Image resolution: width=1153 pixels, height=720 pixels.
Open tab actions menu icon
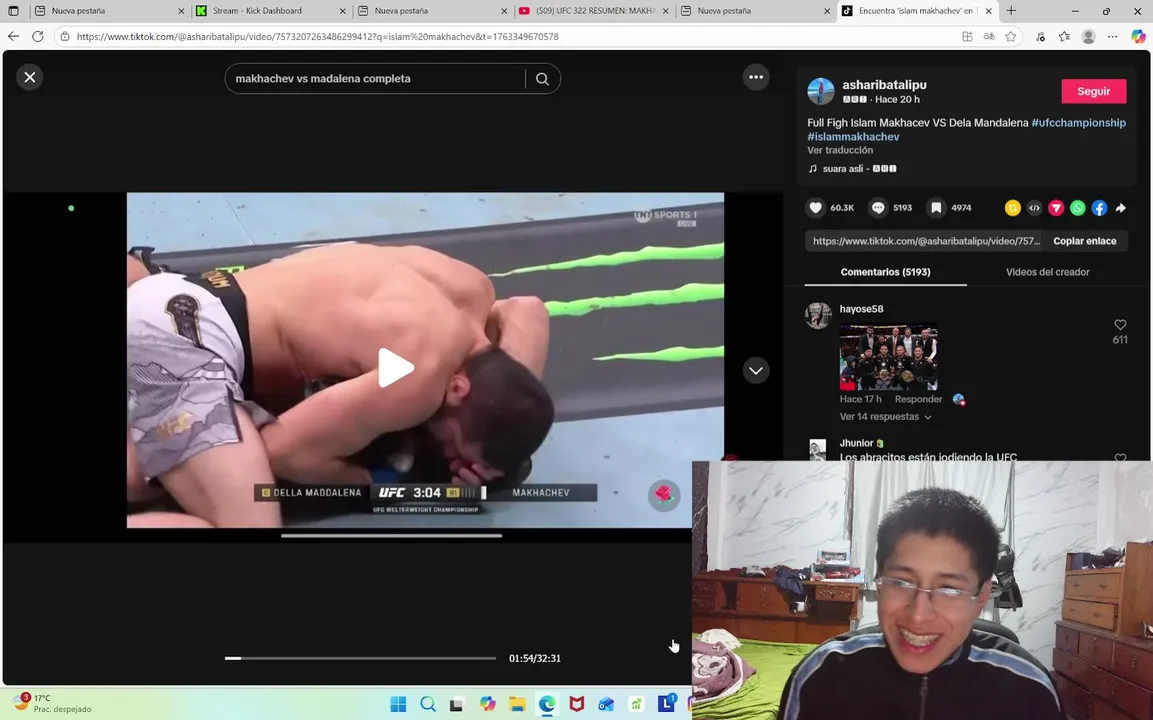click(13, 11)
